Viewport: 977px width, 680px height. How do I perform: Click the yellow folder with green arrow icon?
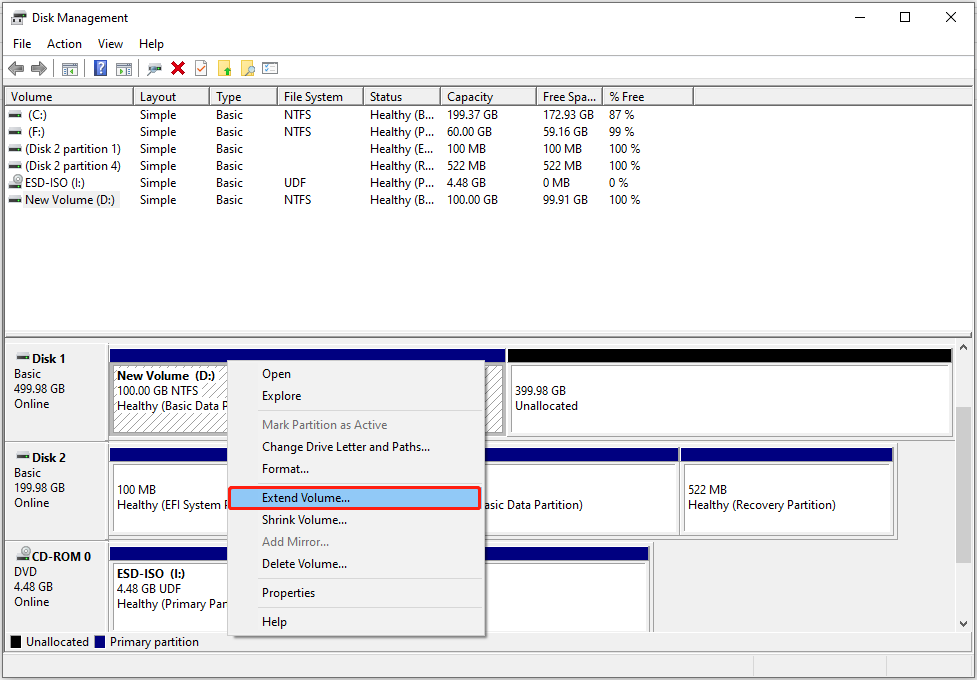click(x=225, y=68)
